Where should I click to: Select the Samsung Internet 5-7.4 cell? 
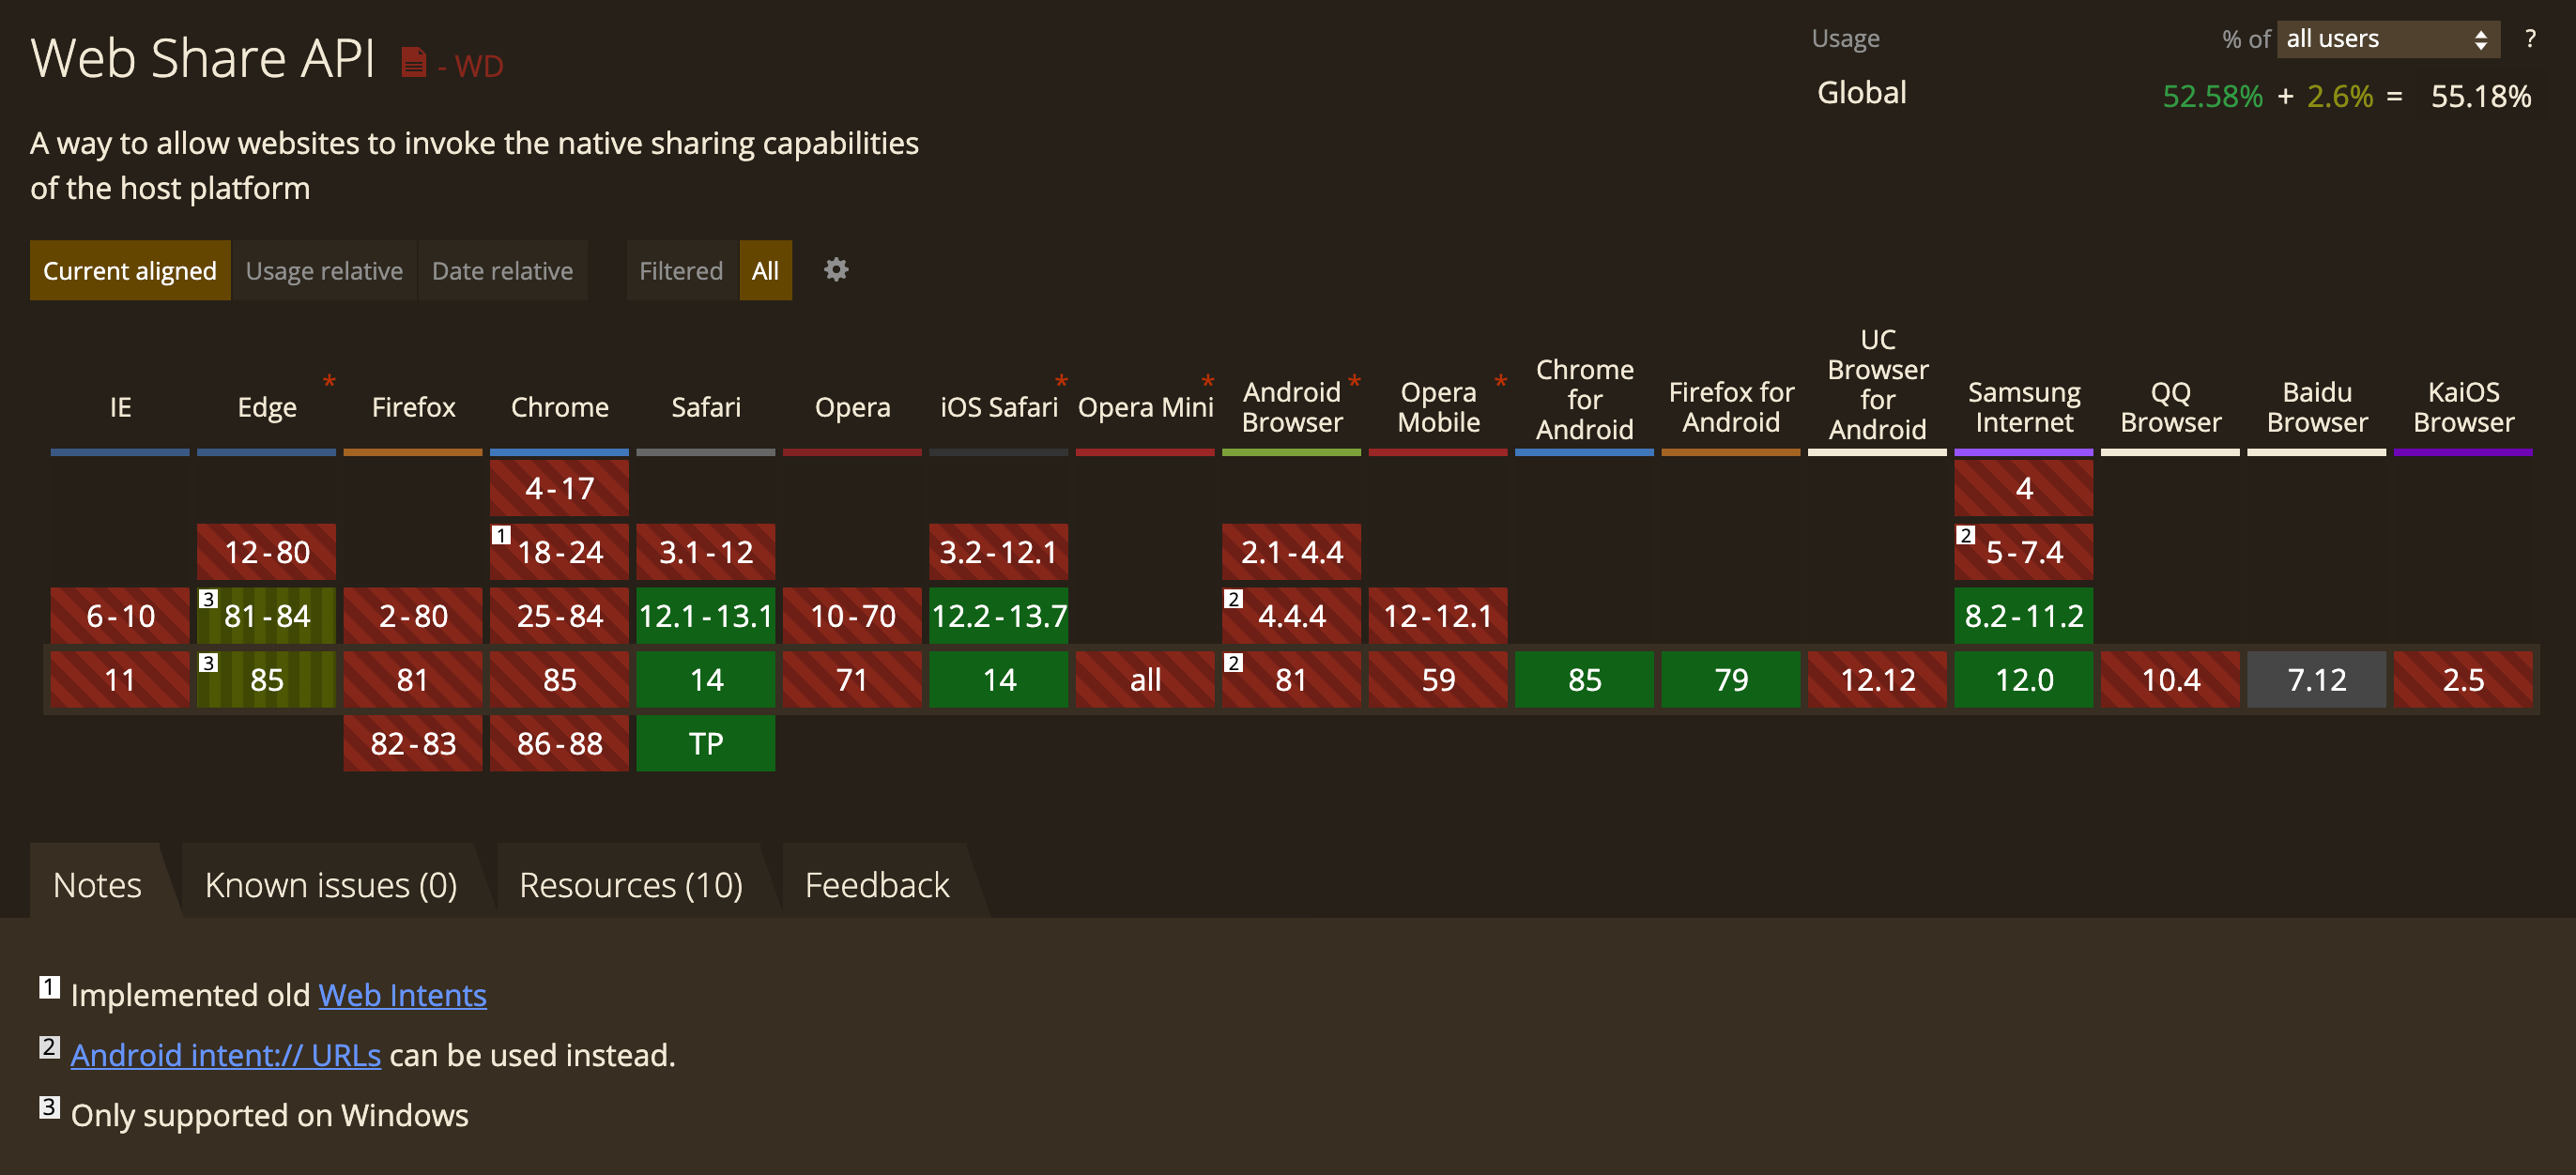(2024, 552)
